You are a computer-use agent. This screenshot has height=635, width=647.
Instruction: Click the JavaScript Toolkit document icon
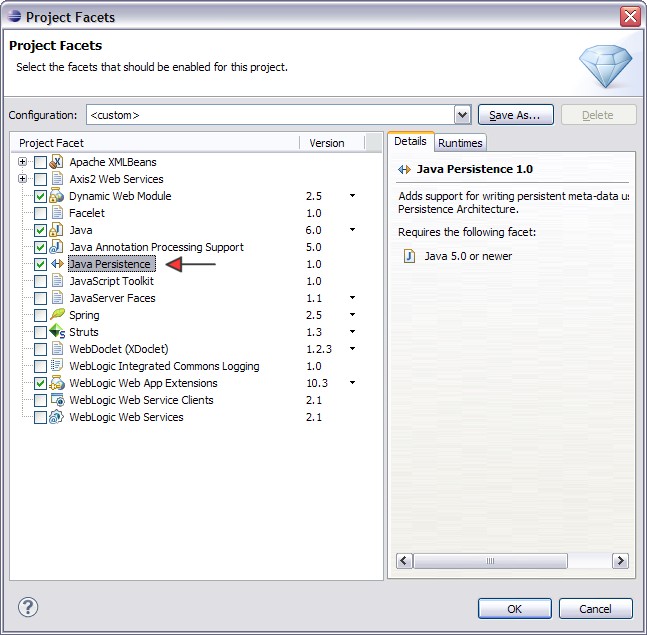[57, 281]
